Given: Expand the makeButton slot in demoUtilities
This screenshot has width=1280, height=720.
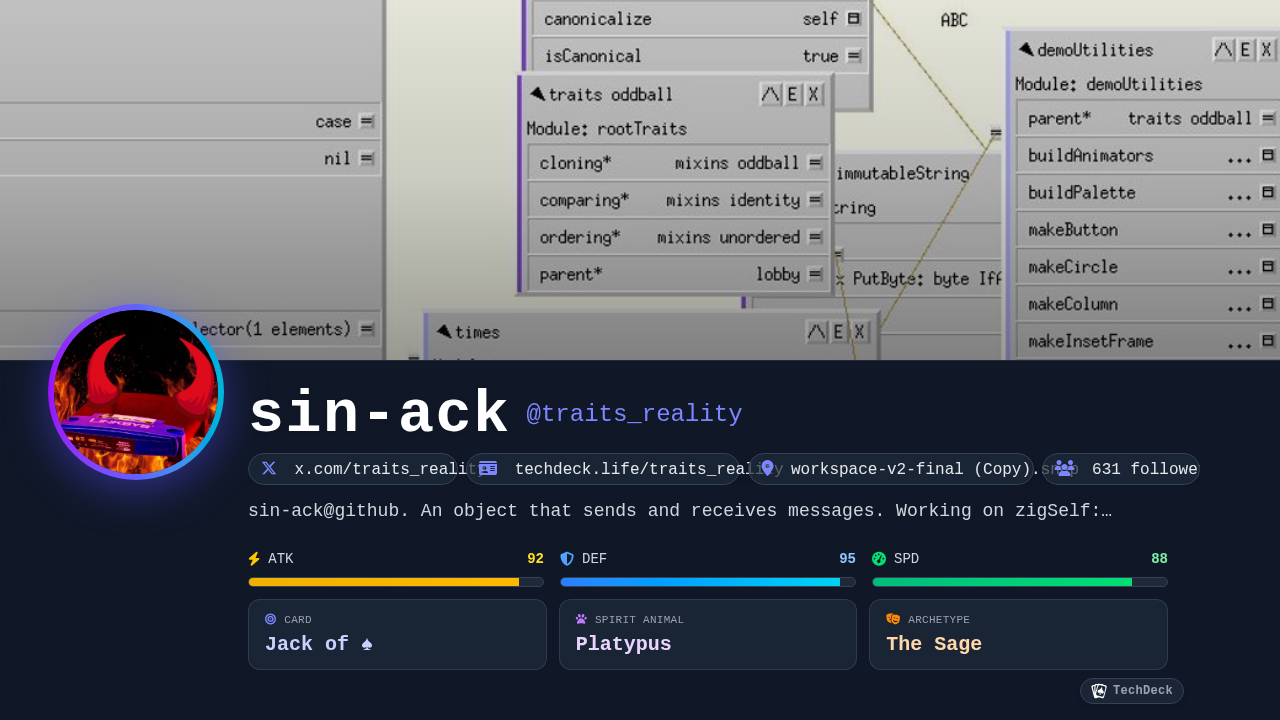Looking at the screenshot, I should [1268, 229].
